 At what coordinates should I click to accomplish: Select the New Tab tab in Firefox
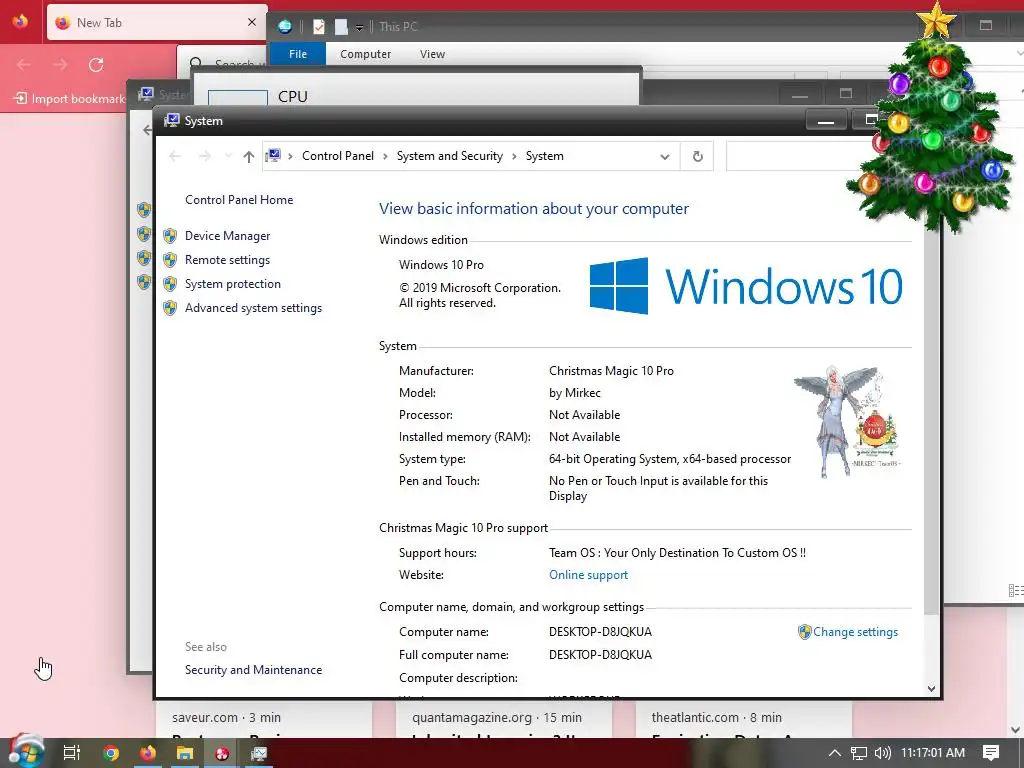157,23
